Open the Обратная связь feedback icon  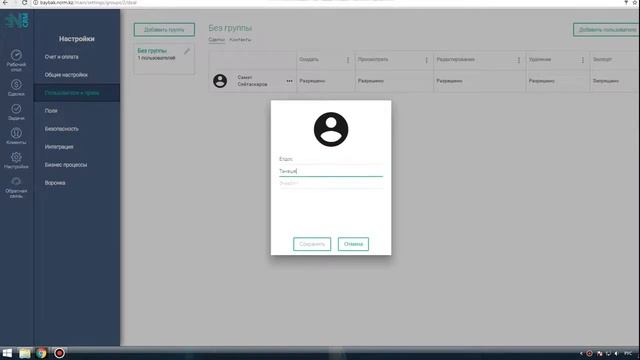click(16, 181)
